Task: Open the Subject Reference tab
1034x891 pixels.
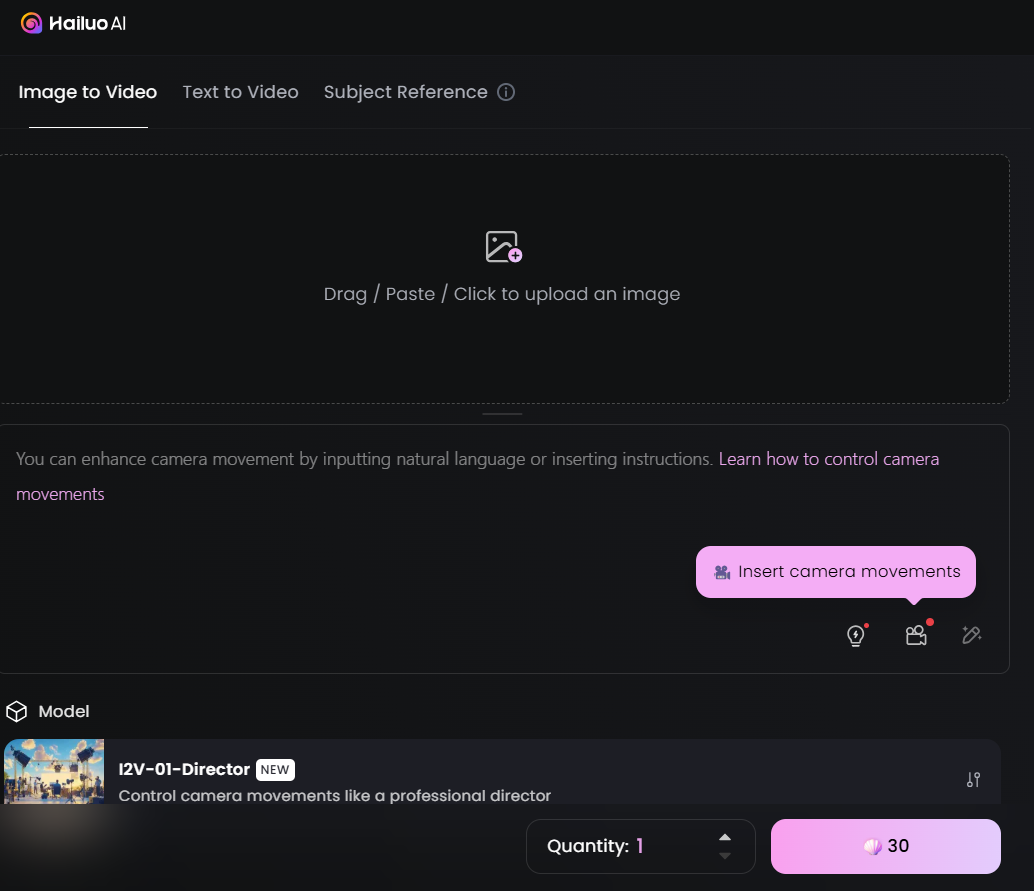Action: 405,92
